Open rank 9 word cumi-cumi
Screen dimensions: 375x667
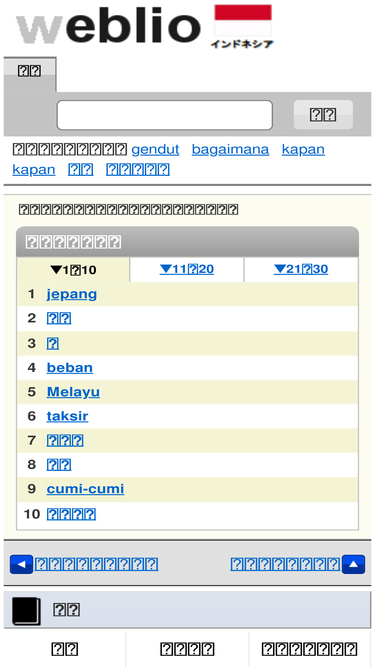pyautogui.click(x=85, y=489)
